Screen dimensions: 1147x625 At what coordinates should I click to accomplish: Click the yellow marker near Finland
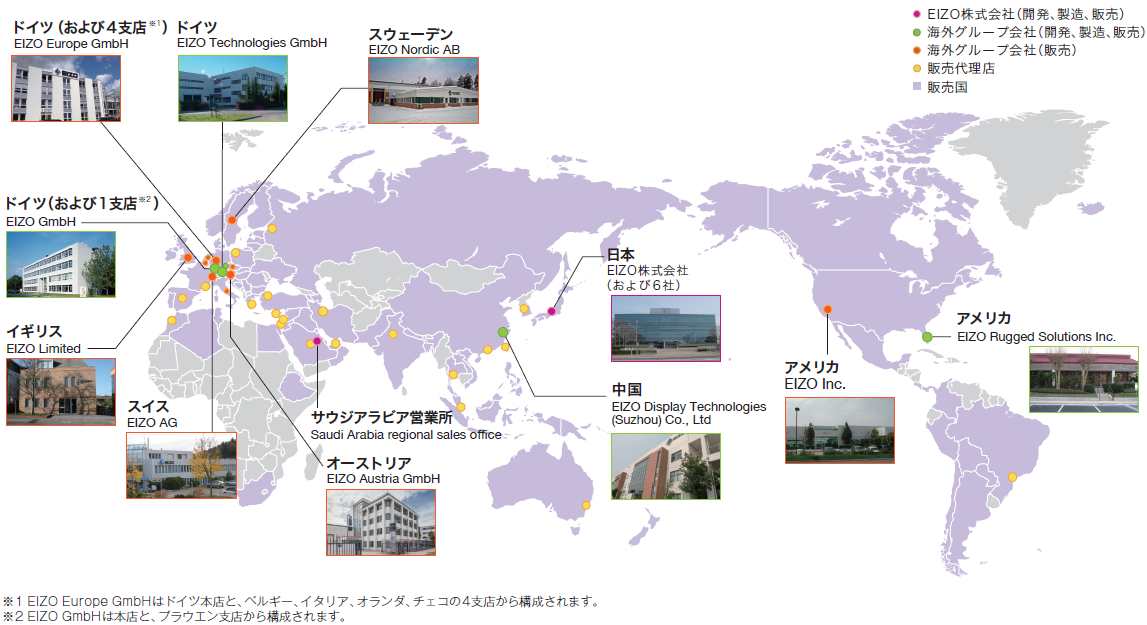[271, 228]
